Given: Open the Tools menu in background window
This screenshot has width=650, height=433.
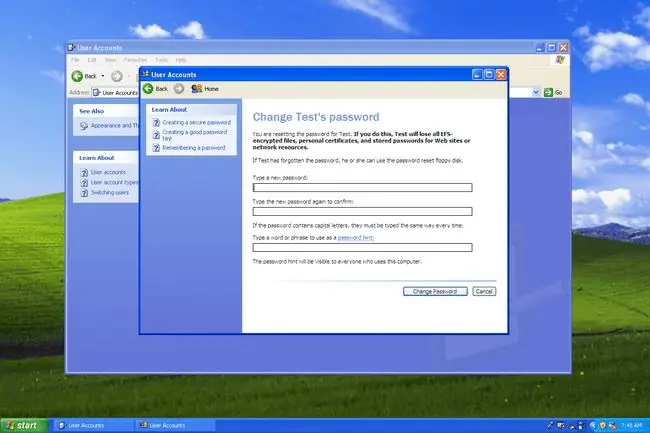Looking at the screenshot, I should pos(161,60).
